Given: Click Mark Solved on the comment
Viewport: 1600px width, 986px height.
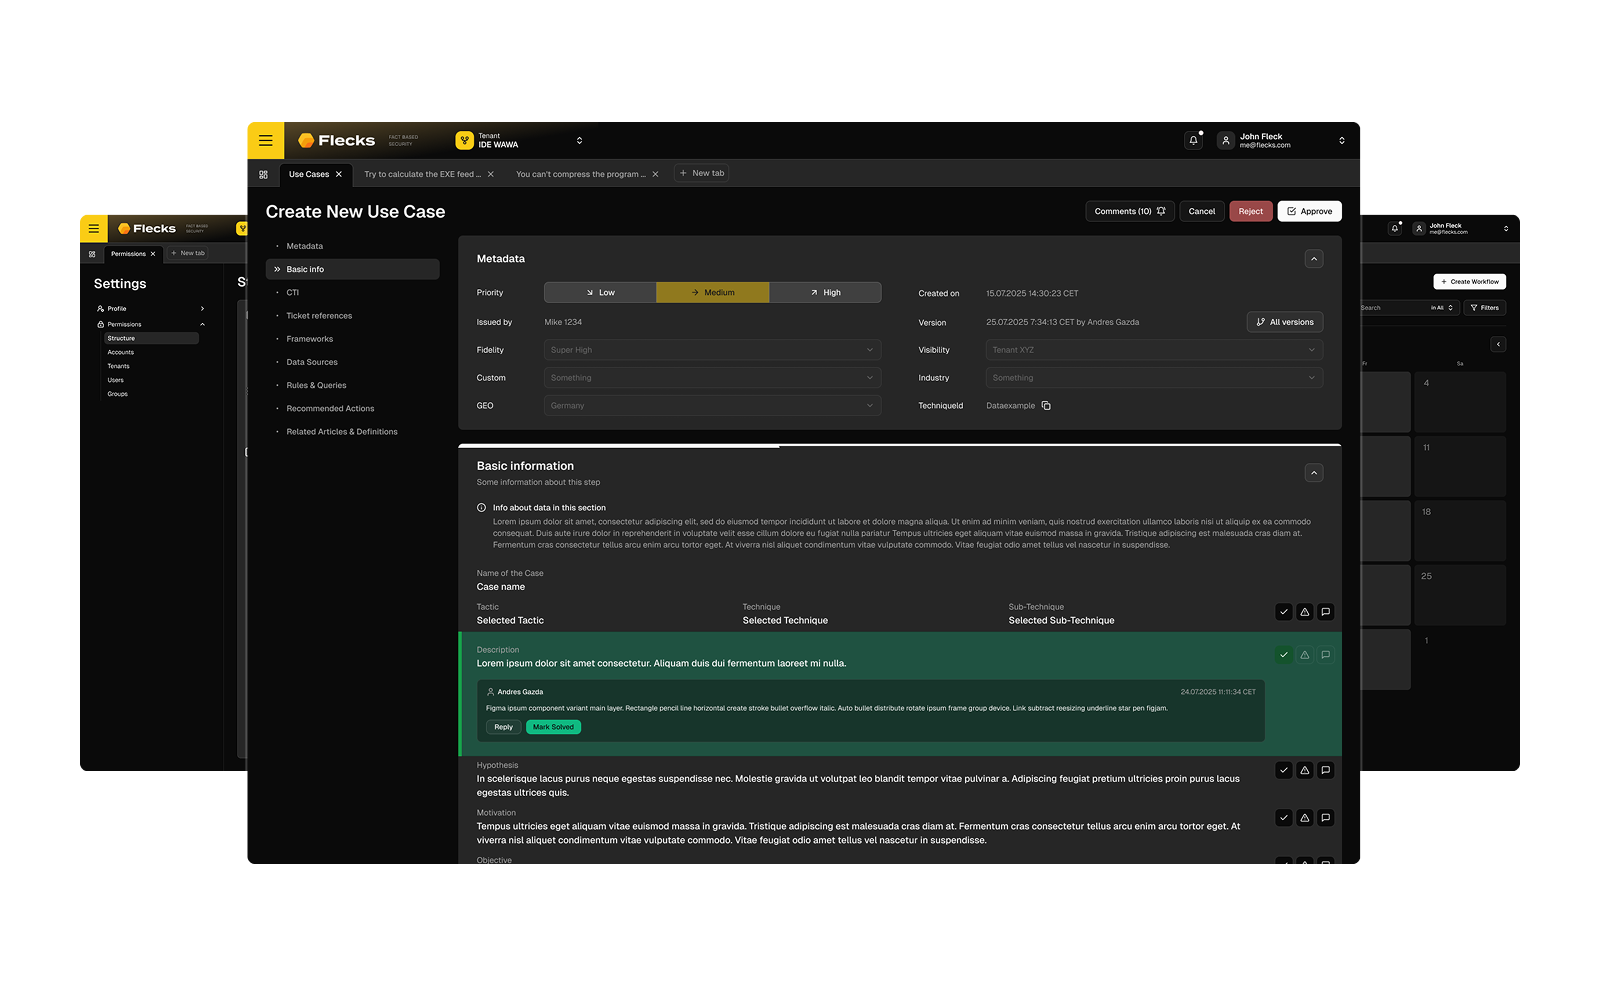Looking at the screenshot, I should 553,727.
